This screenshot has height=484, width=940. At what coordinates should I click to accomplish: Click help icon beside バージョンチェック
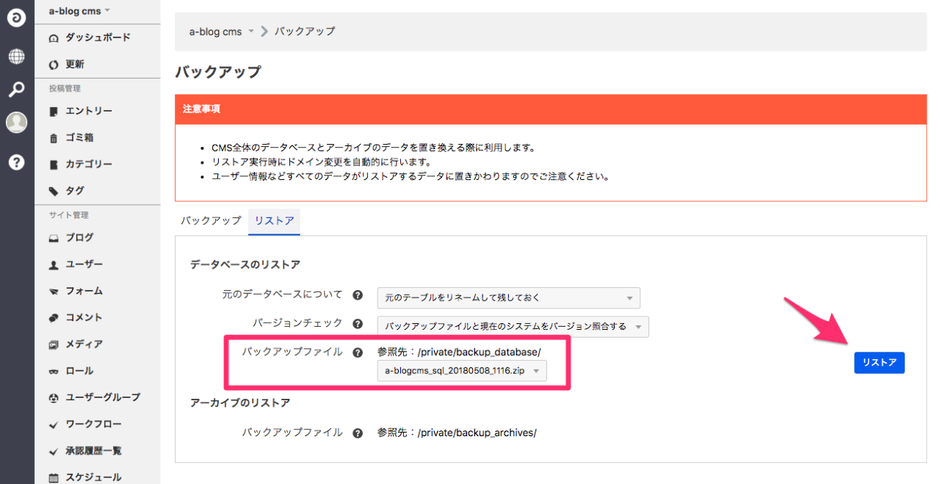tap(357, 324)
